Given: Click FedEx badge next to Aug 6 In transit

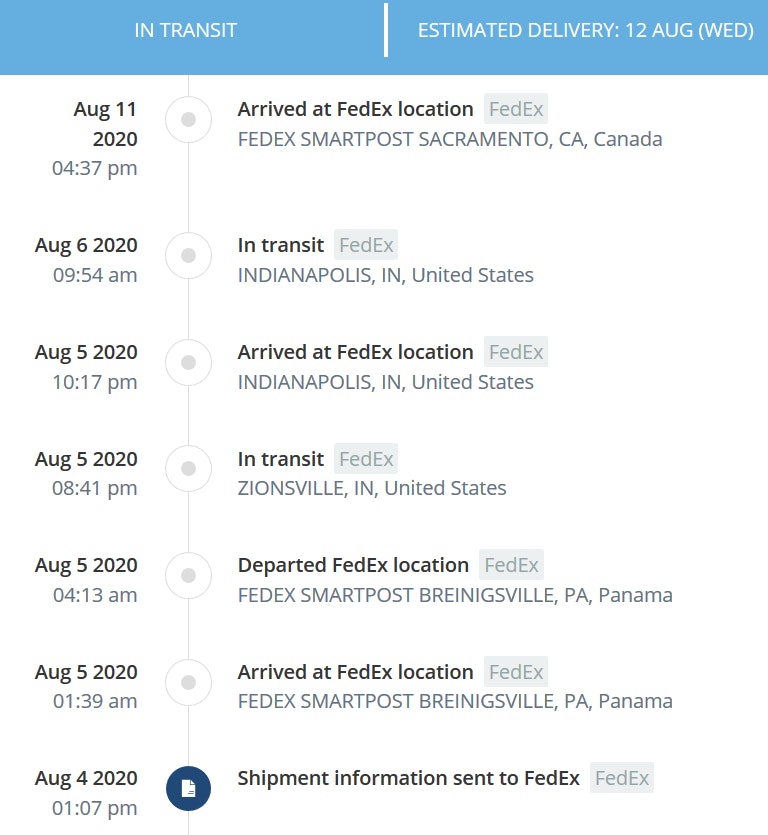Looking at the screenshot, I should click(366, 245).
